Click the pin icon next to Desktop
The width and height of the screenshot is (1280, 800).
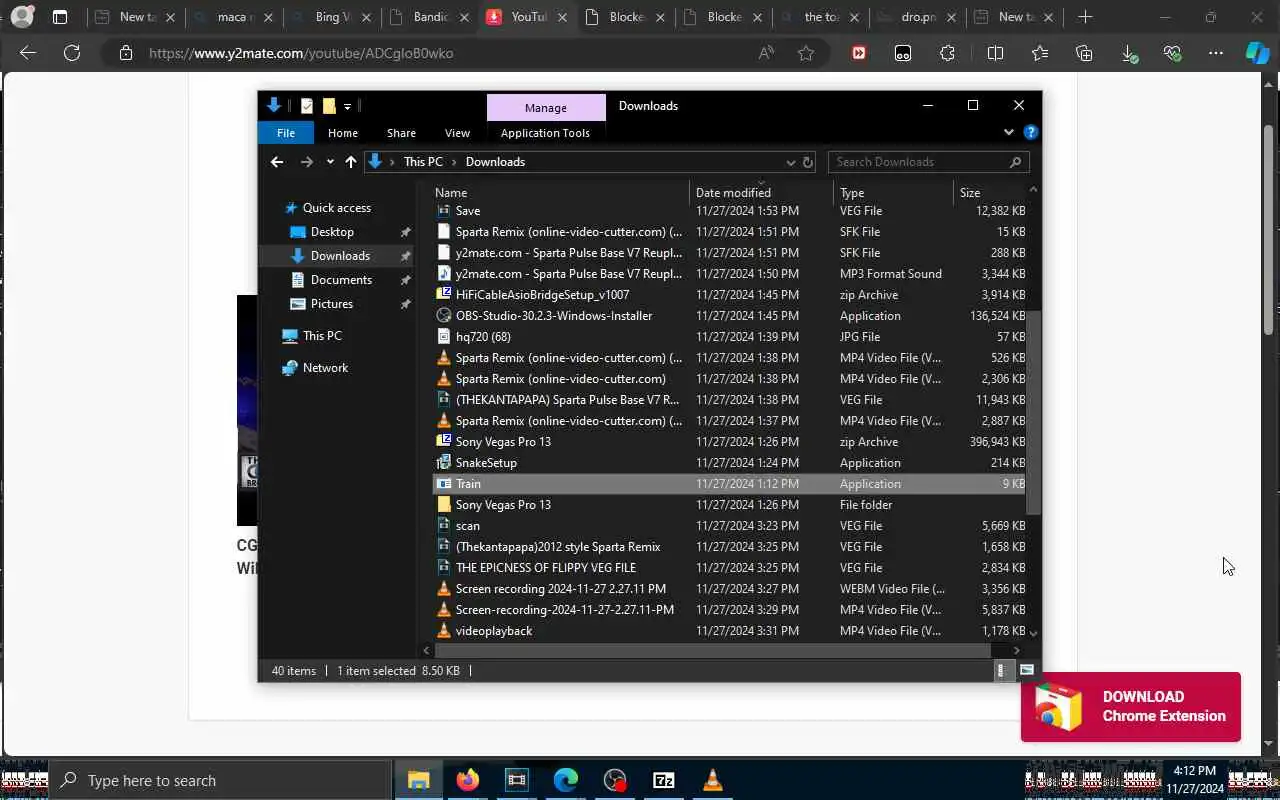(405, 232)
